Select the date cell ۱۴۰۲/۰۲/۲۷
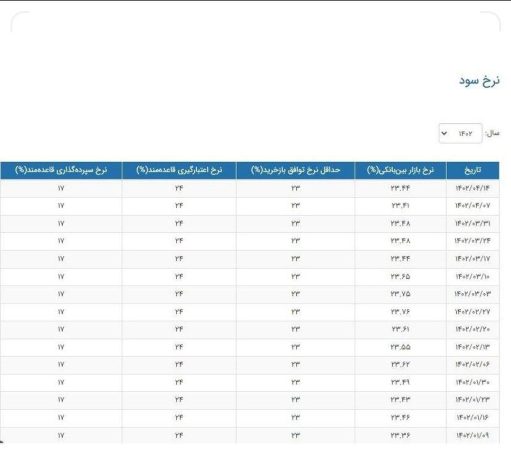The image size is (511, 450). tap(473, 312)
